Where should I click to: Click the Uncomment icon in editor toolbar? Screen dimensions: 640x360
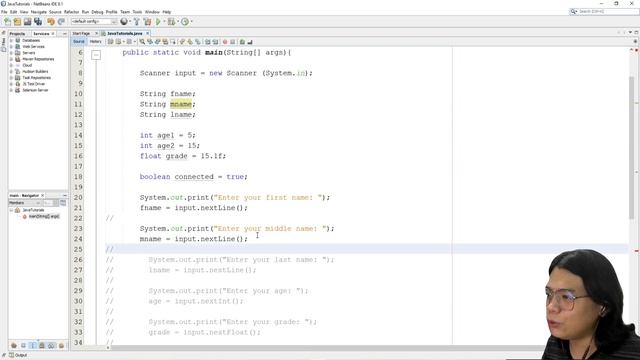click(250, 42)
